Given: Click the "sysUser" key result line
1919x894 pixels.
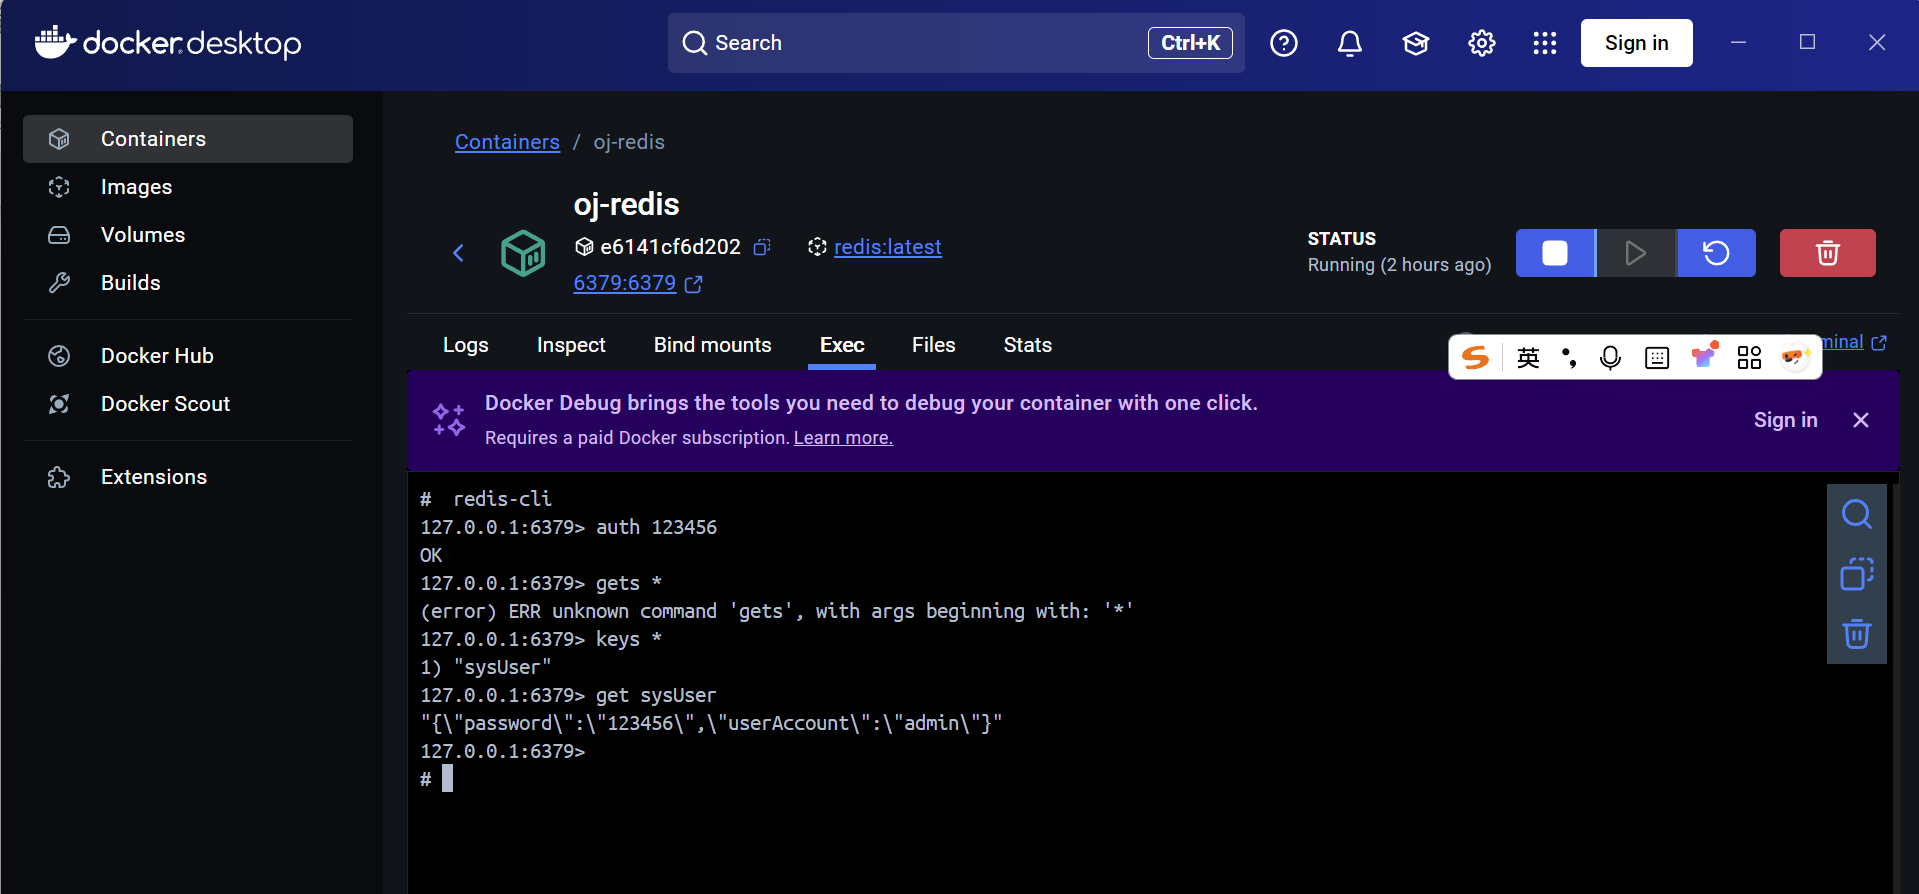Looking at the screenshot, I should (x=486, y=667).
